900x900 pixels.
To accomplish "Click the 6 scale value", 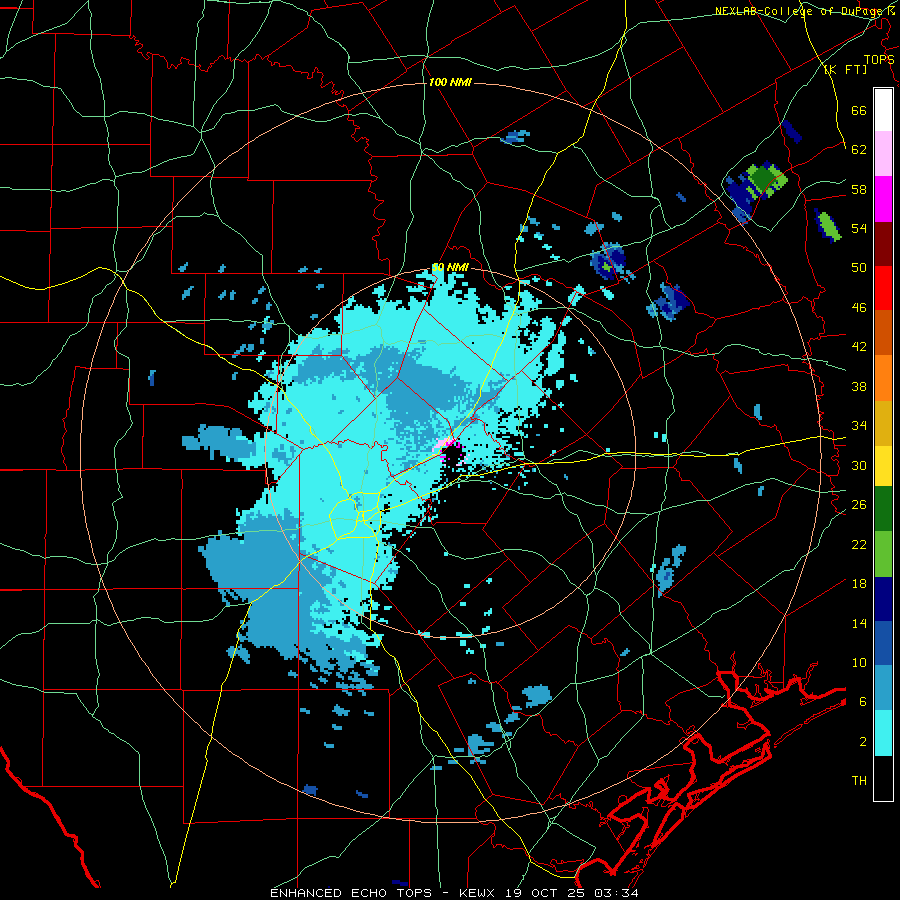I will [863, 702].
